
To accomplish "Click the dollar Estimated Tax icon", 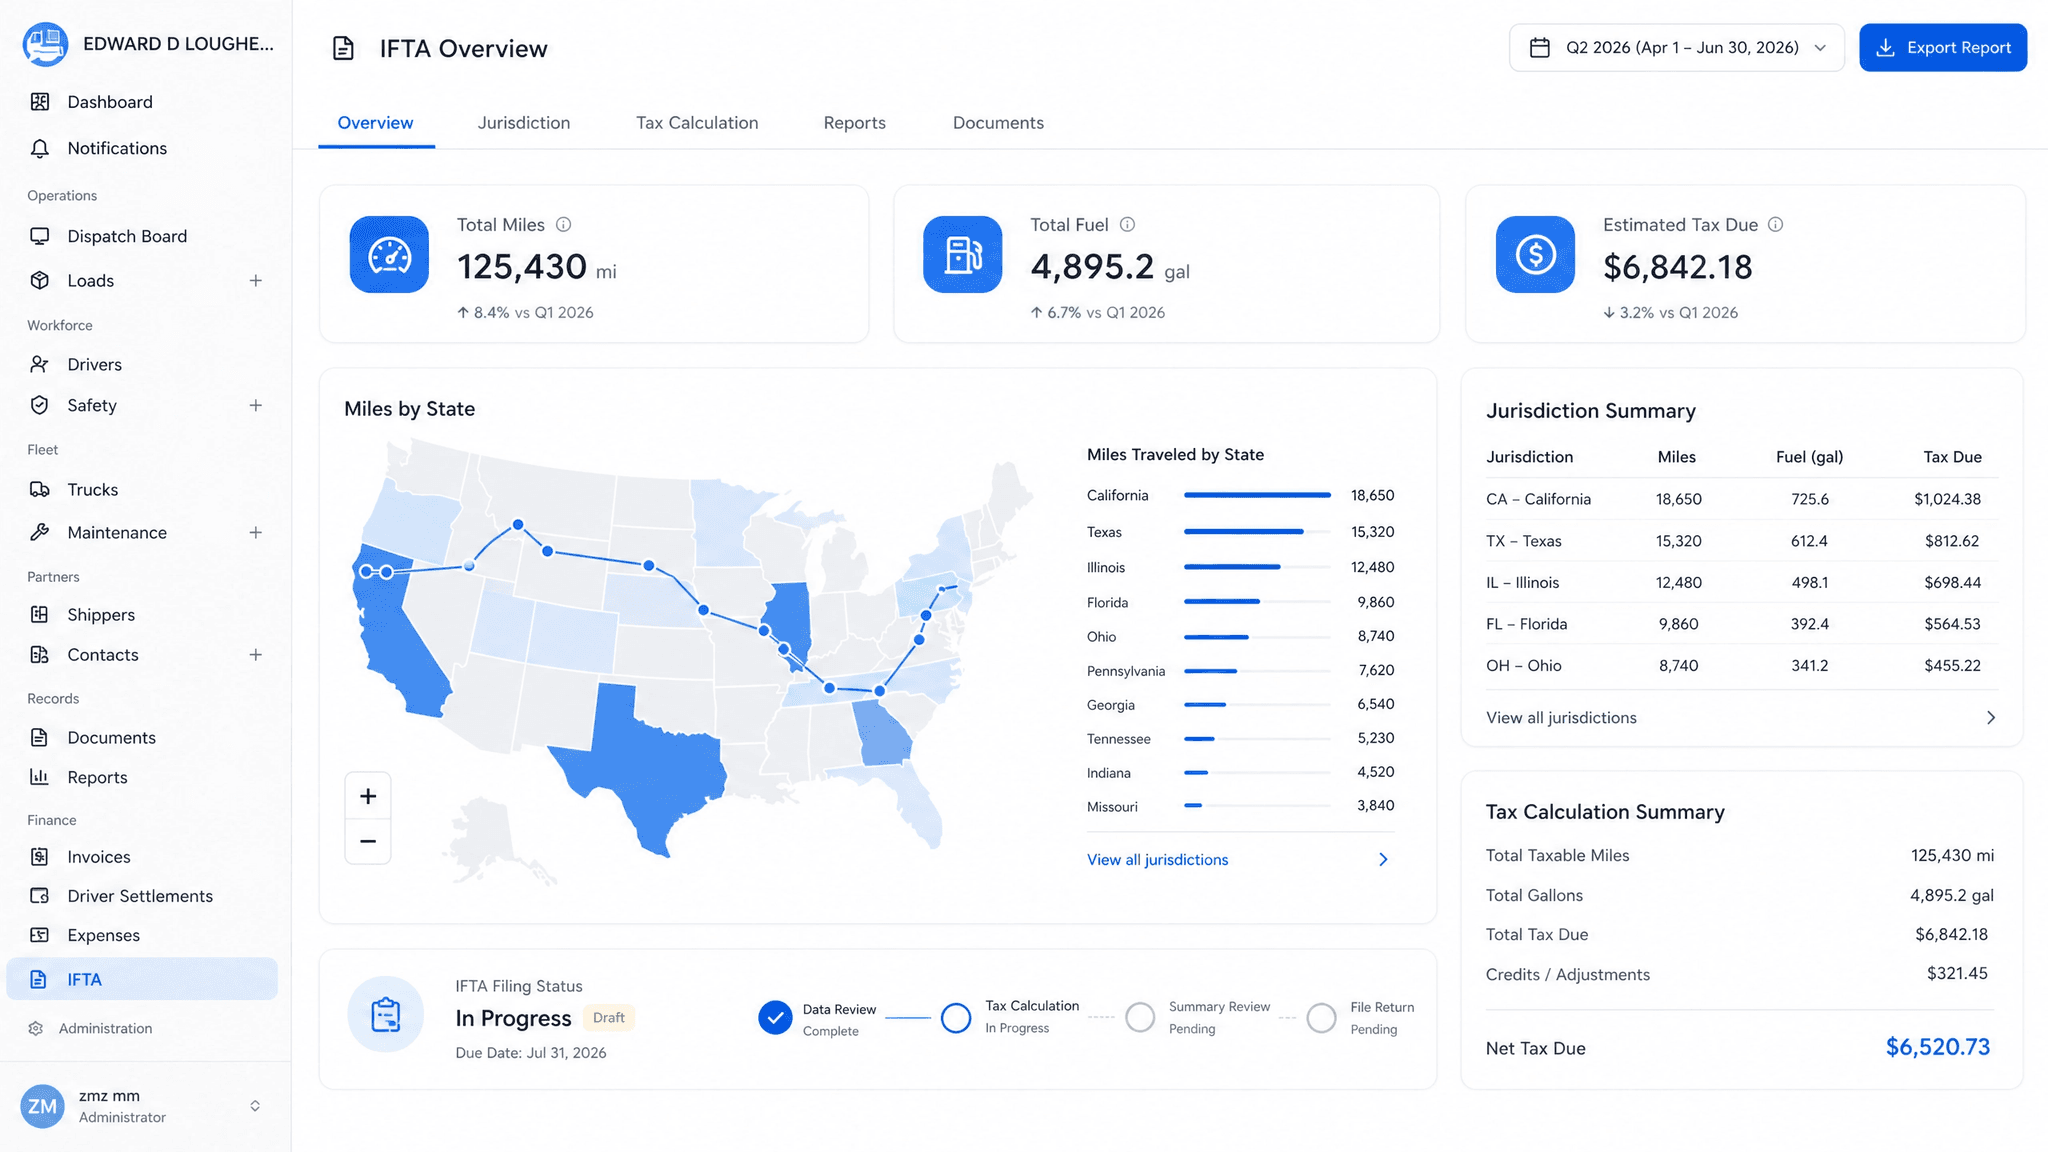I will (x=1535, y=255).
